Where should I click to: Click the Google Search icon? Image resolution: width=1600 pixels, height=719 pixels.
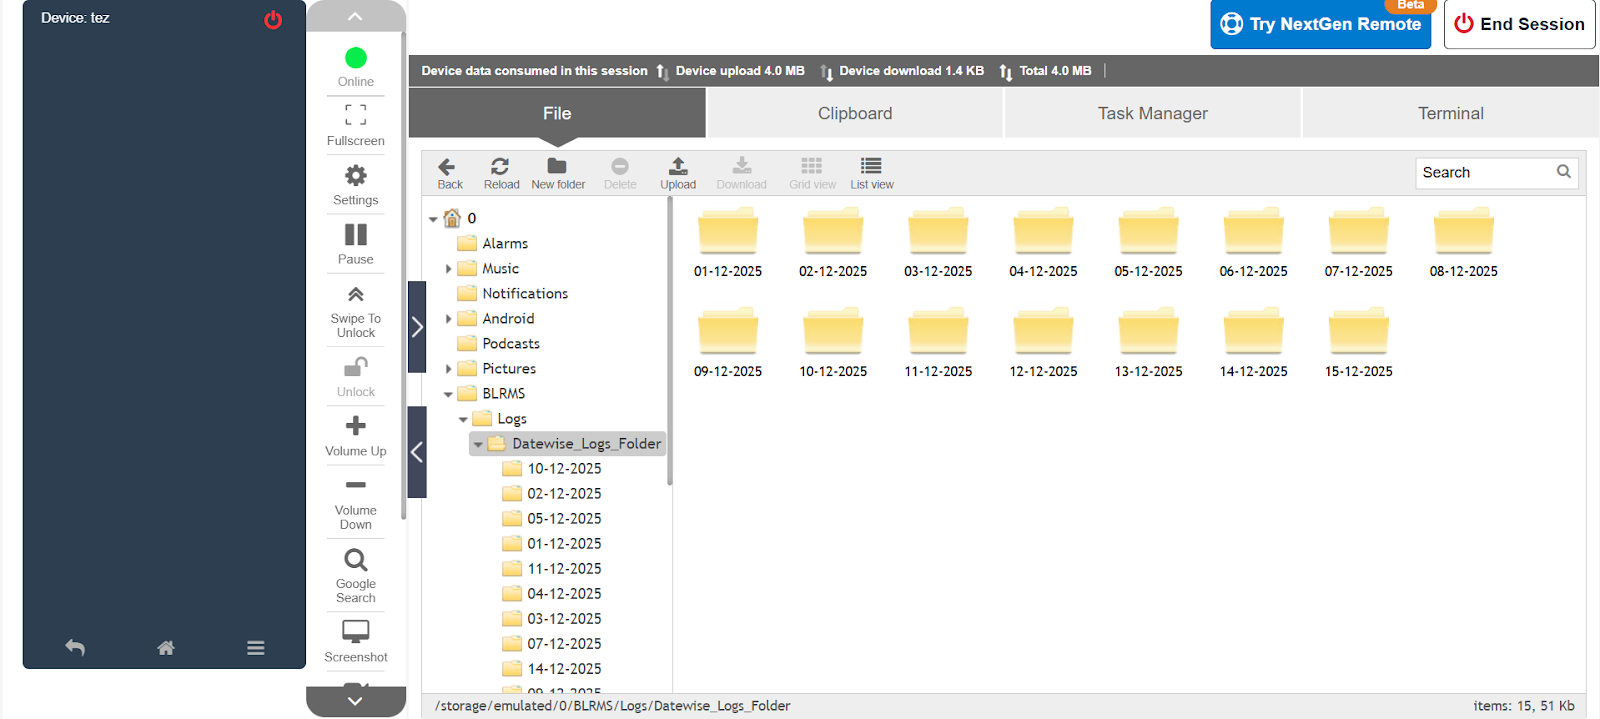355,560
